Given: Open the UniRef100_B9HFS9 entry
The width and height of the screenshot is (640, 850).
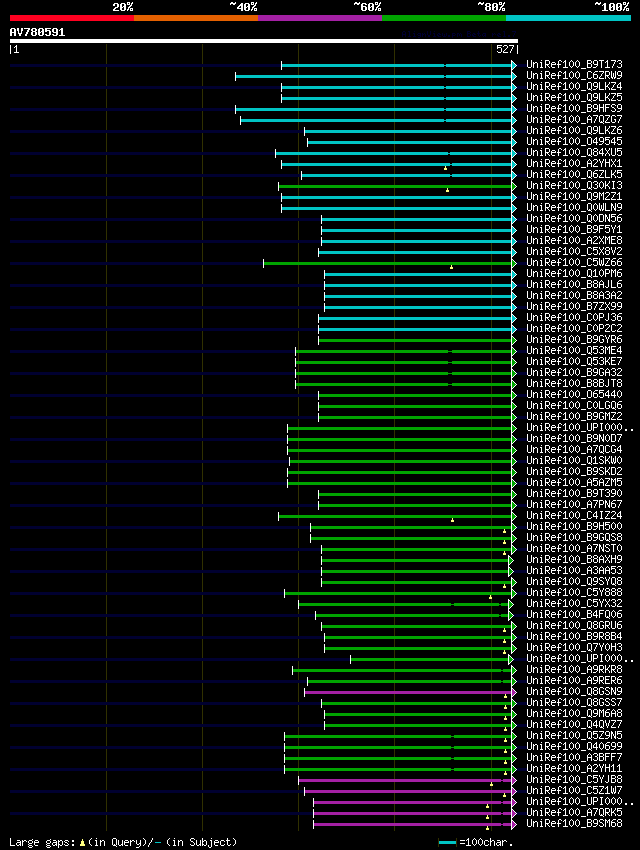Looking at the screenshot, I should pos(574,108).
